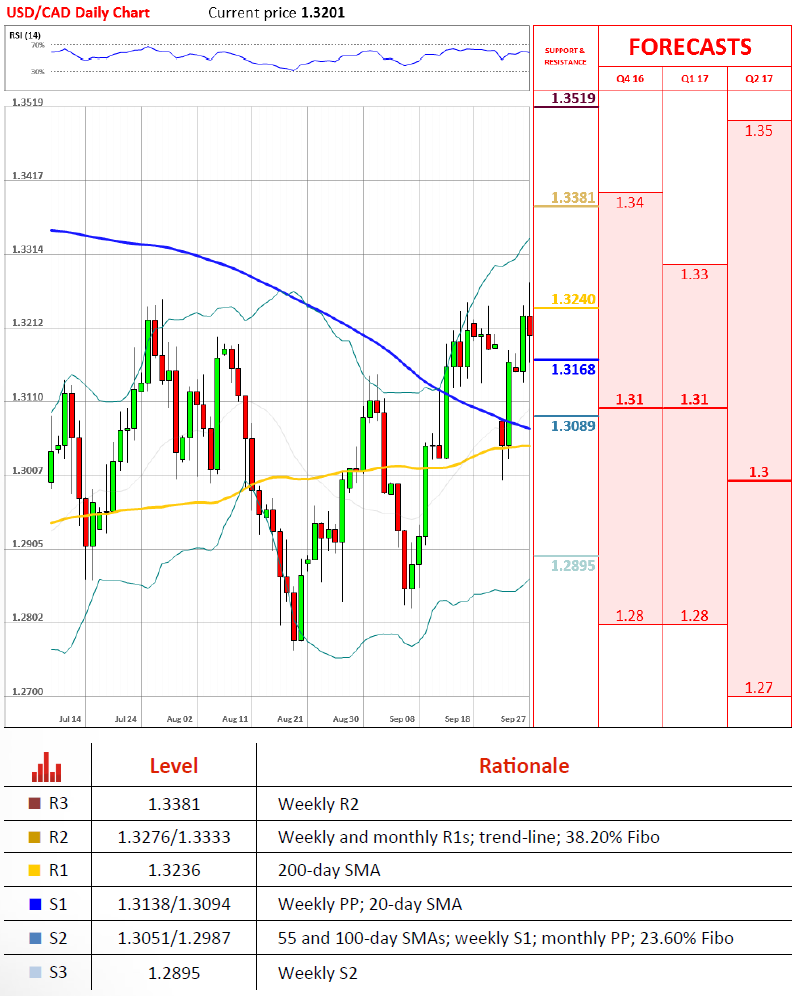Click the 1.3236 level cell

click(x=174, y=870)
